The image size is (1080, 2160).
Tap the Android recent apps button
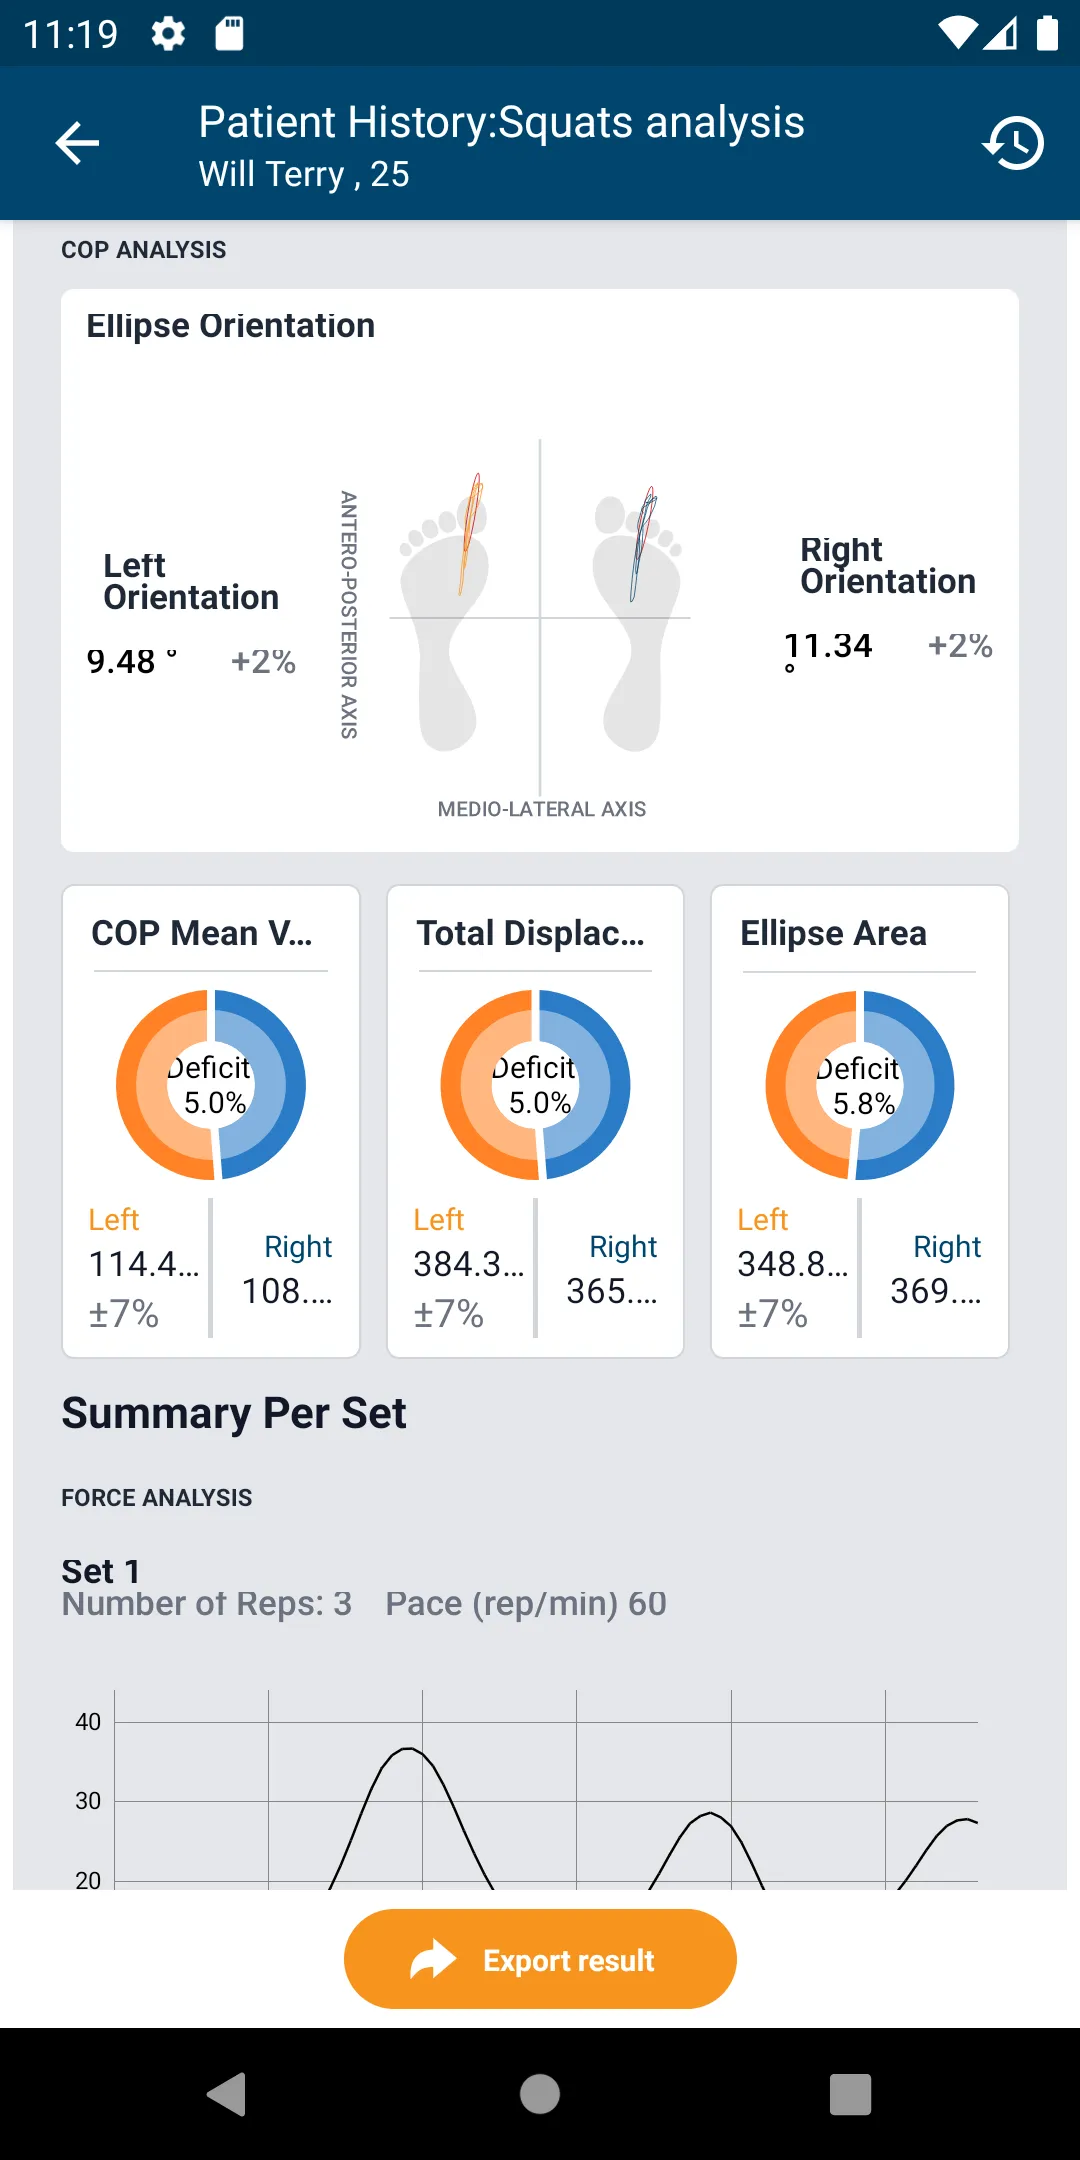point(851,2094)
